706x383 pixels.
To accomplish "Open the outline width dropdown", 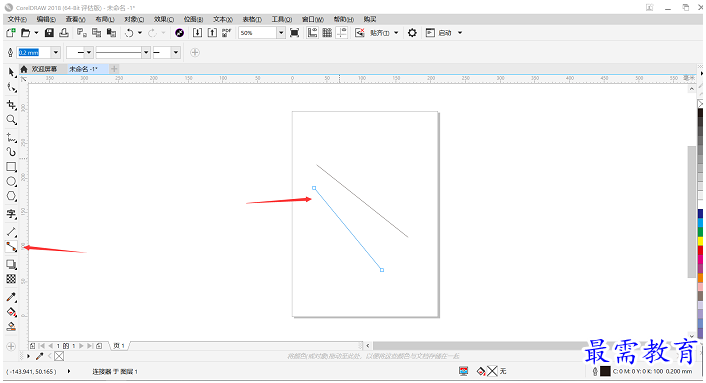I will [x=56, y=53].
